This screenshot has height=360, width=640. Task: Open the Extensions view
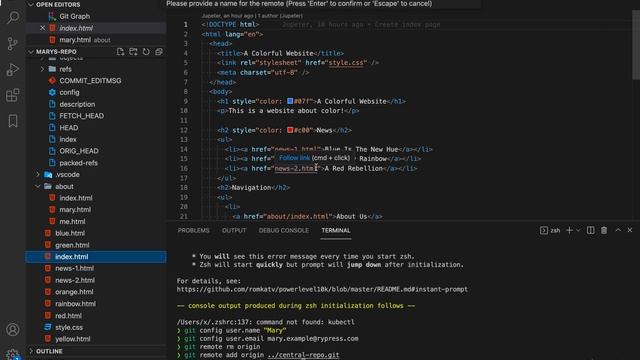click(13, 95)
